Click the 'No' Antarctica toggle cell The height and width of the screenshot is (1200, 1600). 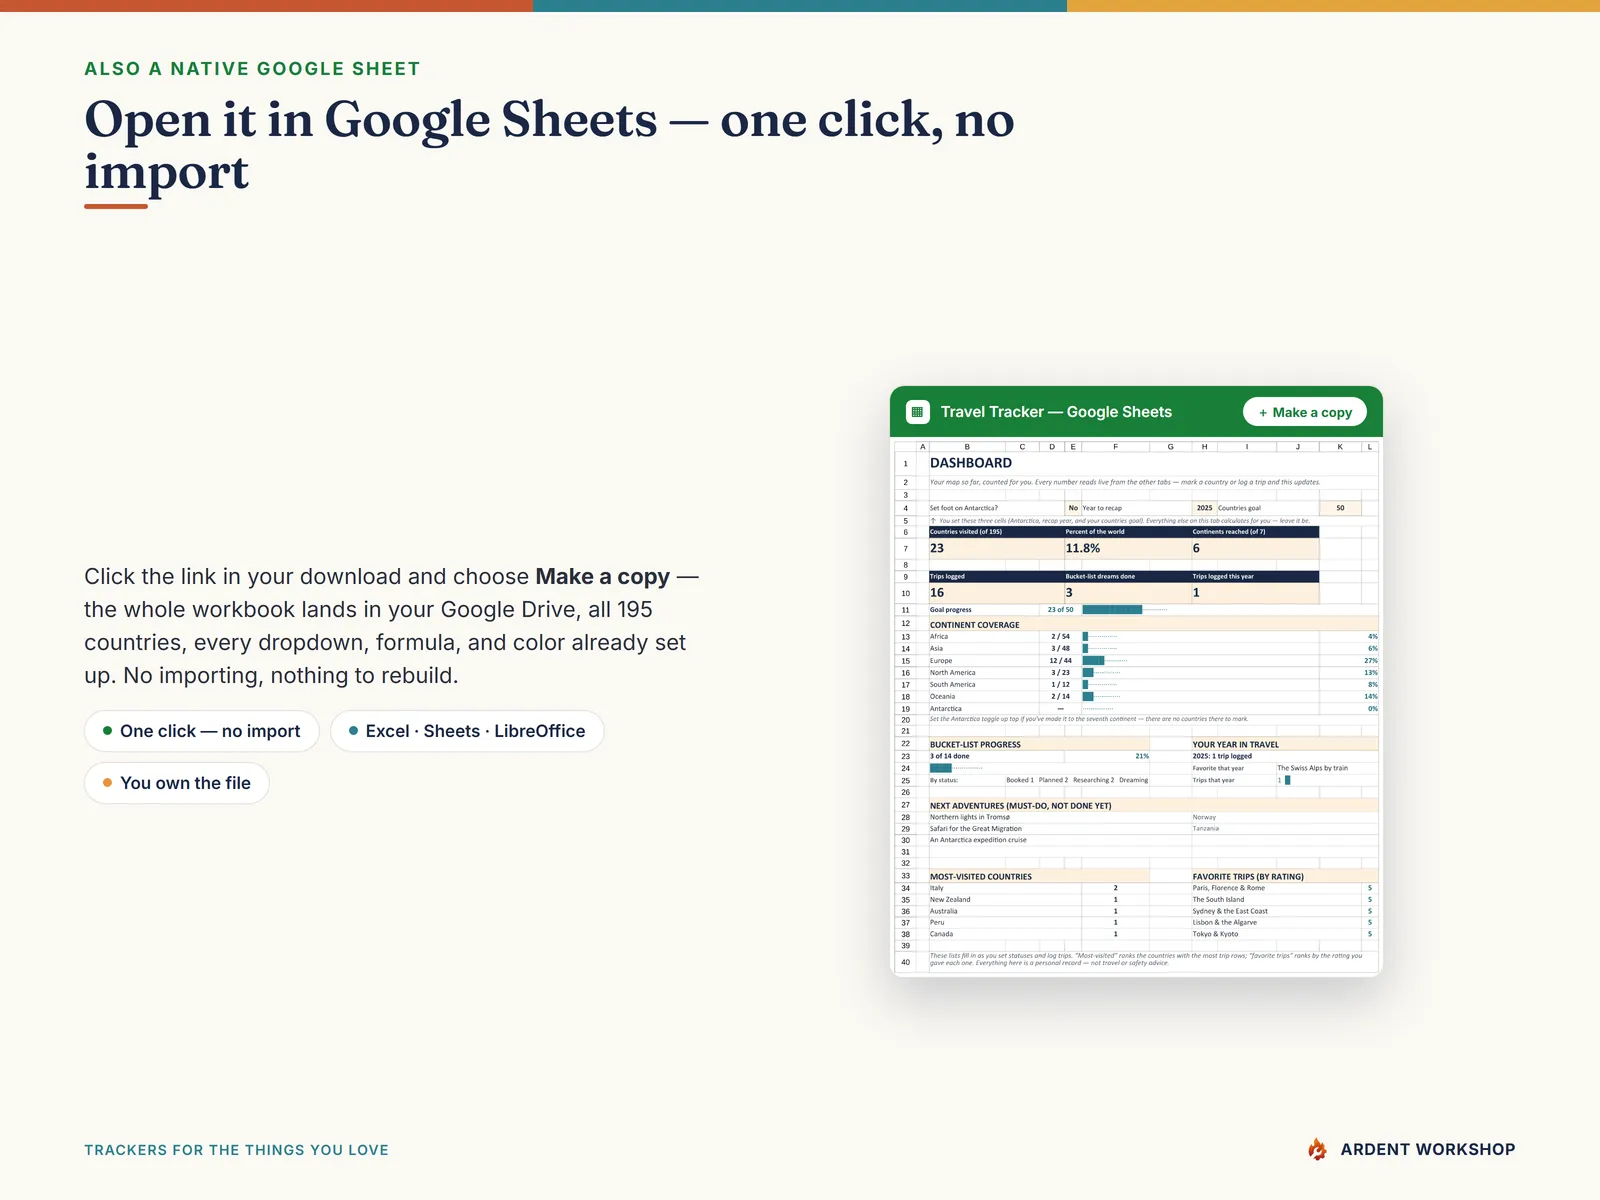point(1073,508)
